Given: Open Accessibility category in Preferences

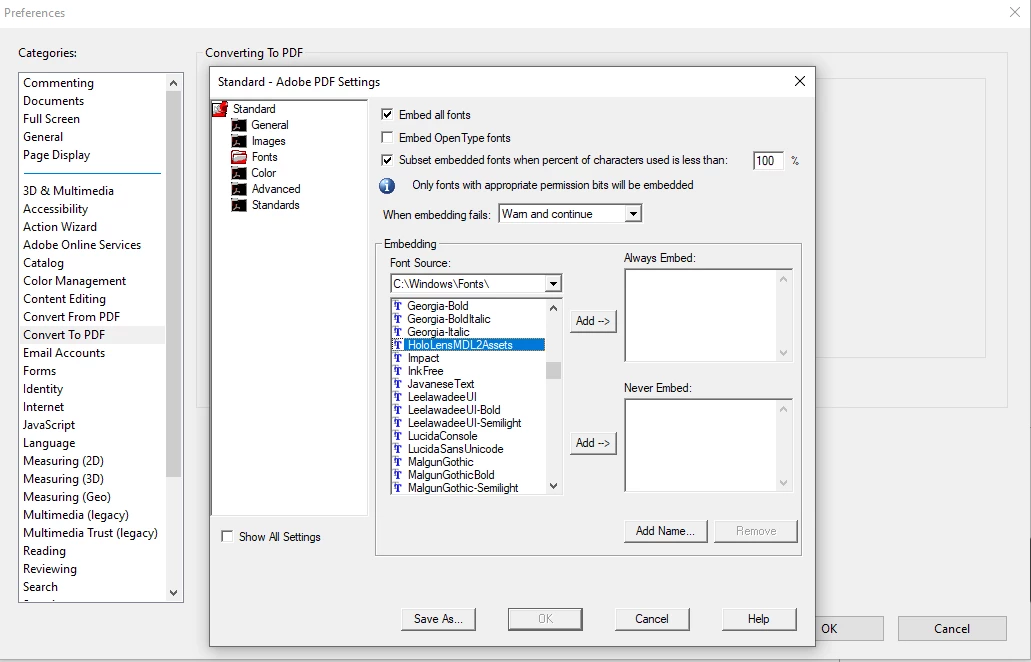Looking at the screenshot, I should [55, 209].
